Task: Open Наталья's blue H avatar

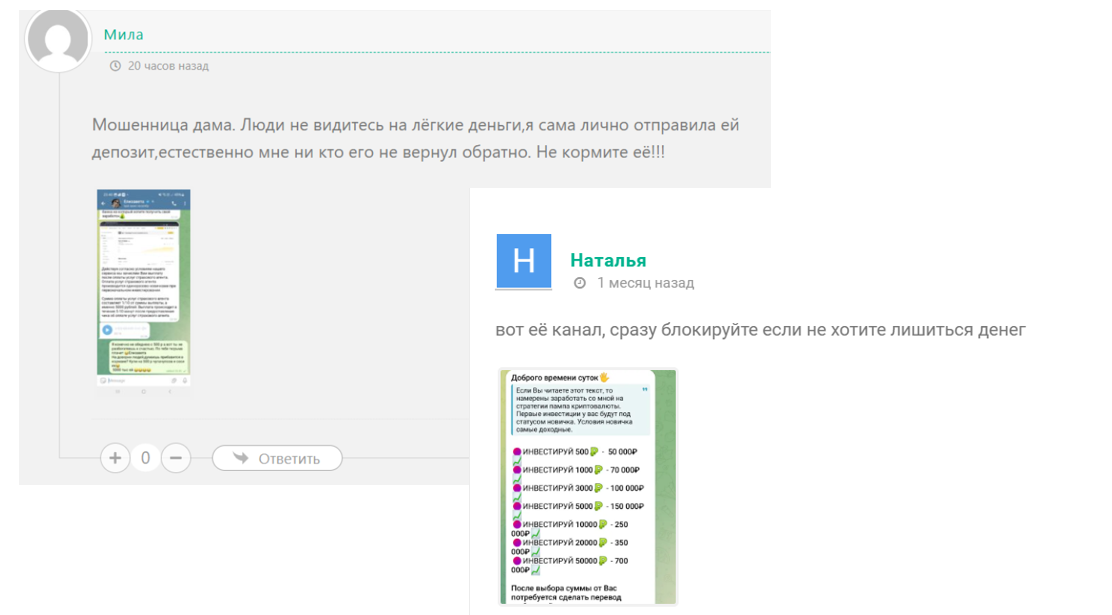Action: [523, 261]
